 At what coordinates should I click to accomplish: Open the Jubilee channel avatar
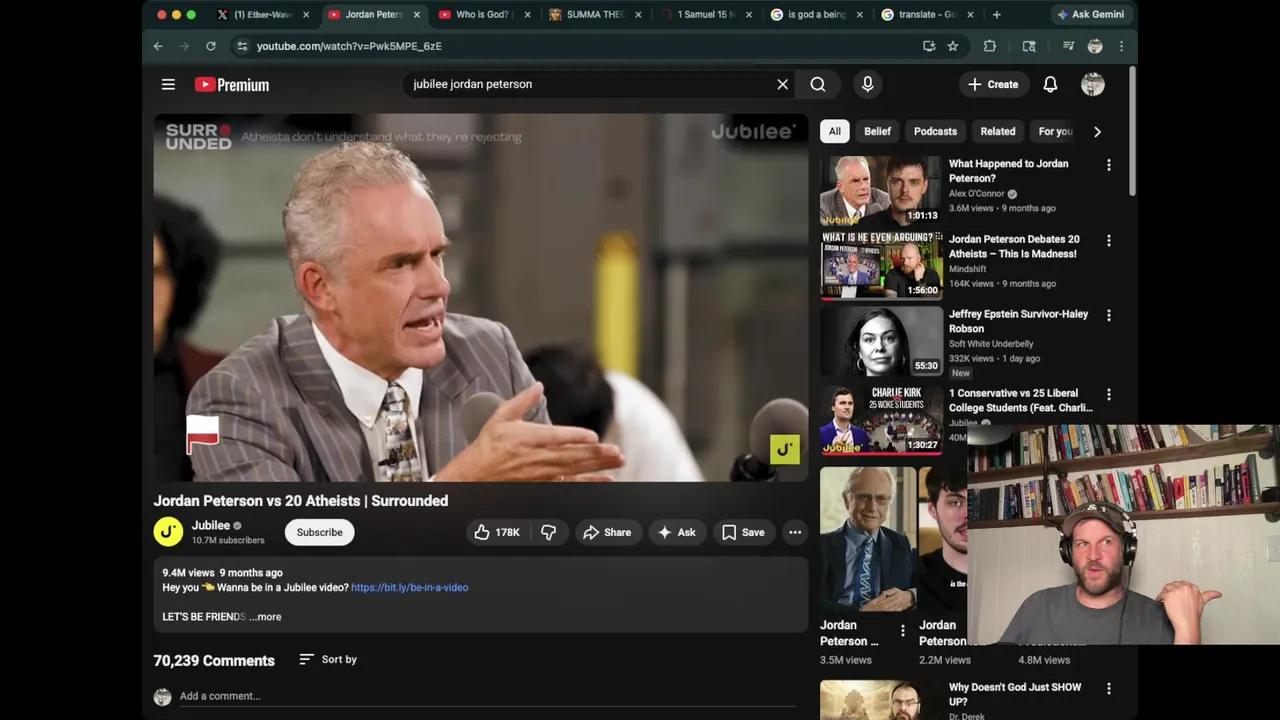point(168,532)
